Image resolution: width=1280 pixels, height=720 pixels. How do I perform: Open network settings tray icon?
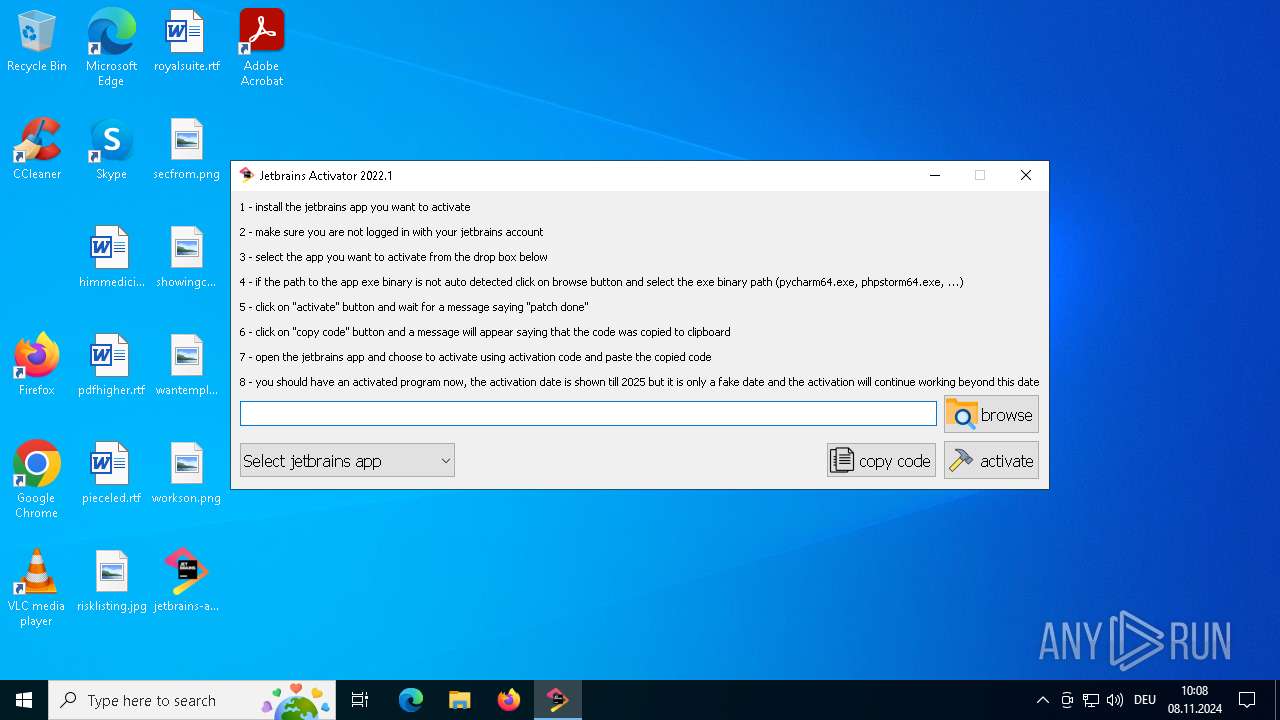tap(1091, 700)
